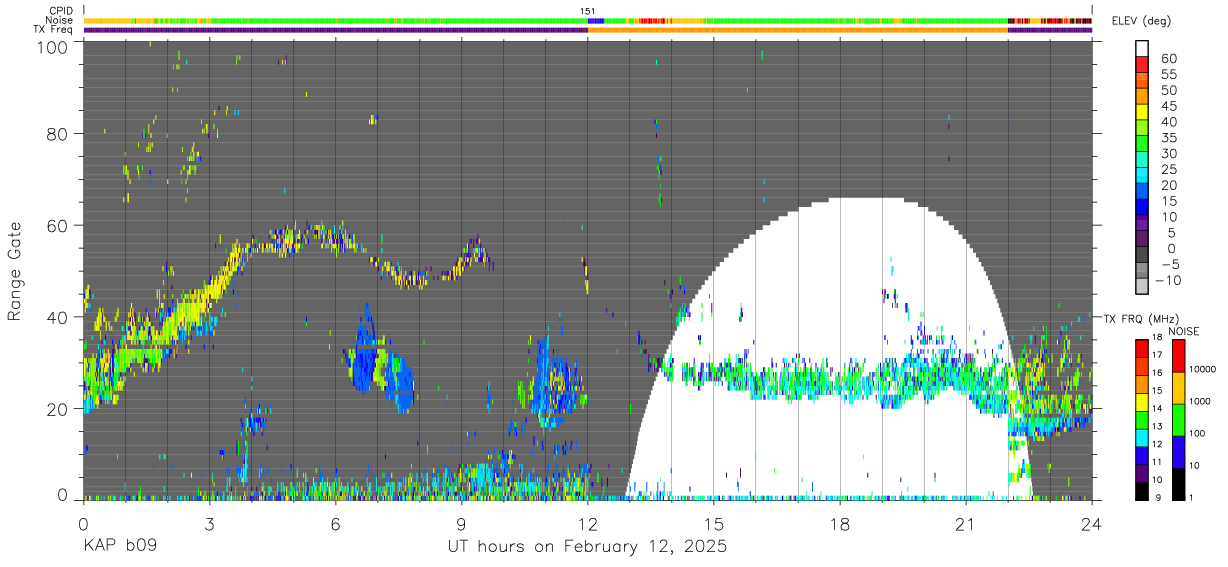Select the 6 hour tick label on UT axis
This screenshot has height=567, width=1228.
click(335, 523)
